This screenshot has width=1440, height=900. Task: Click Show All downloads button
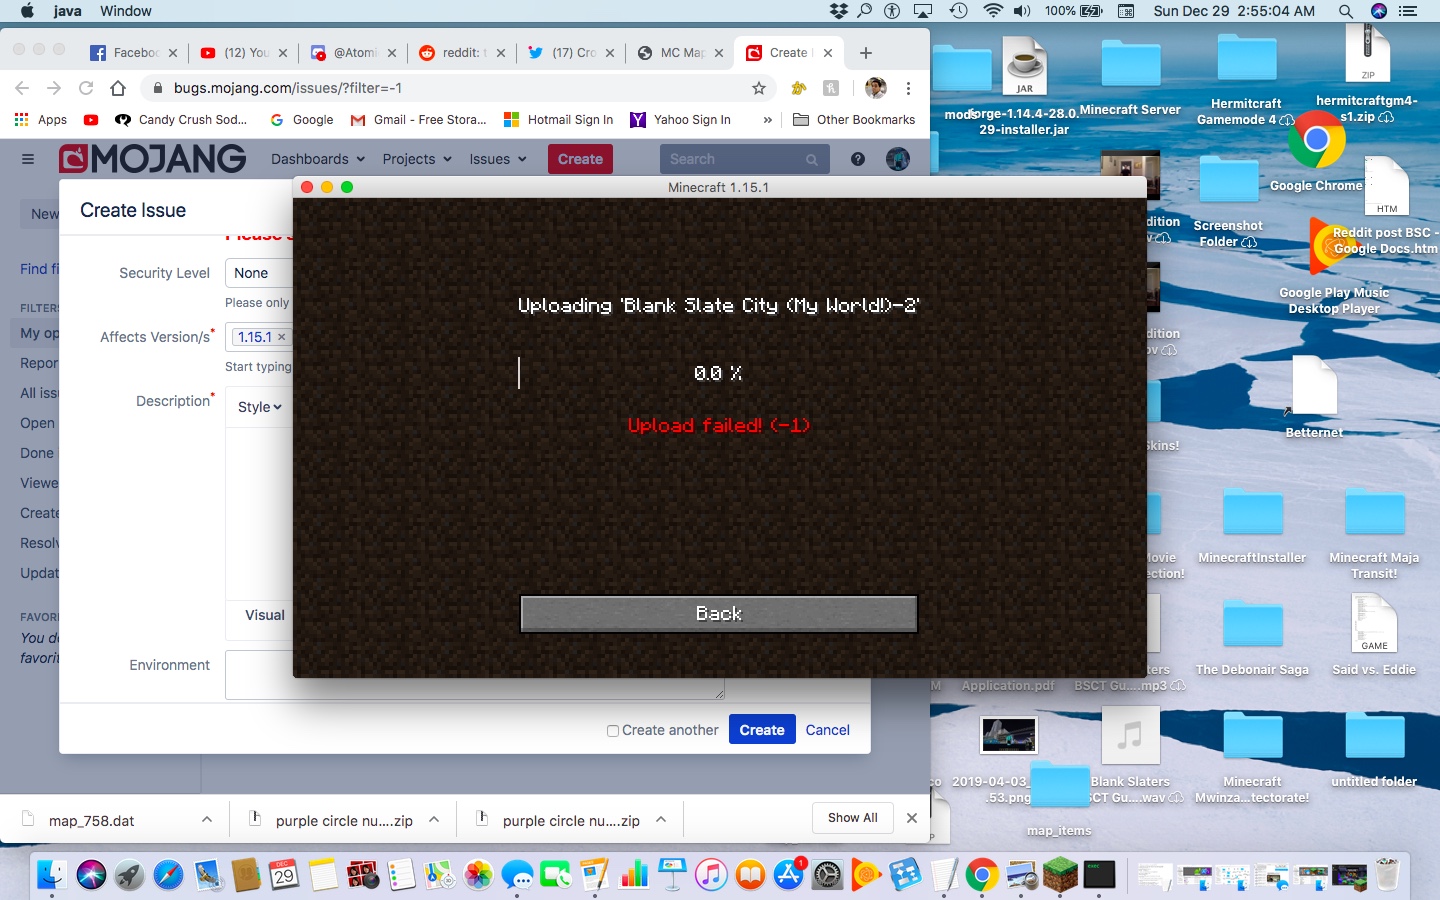[853, 818]
